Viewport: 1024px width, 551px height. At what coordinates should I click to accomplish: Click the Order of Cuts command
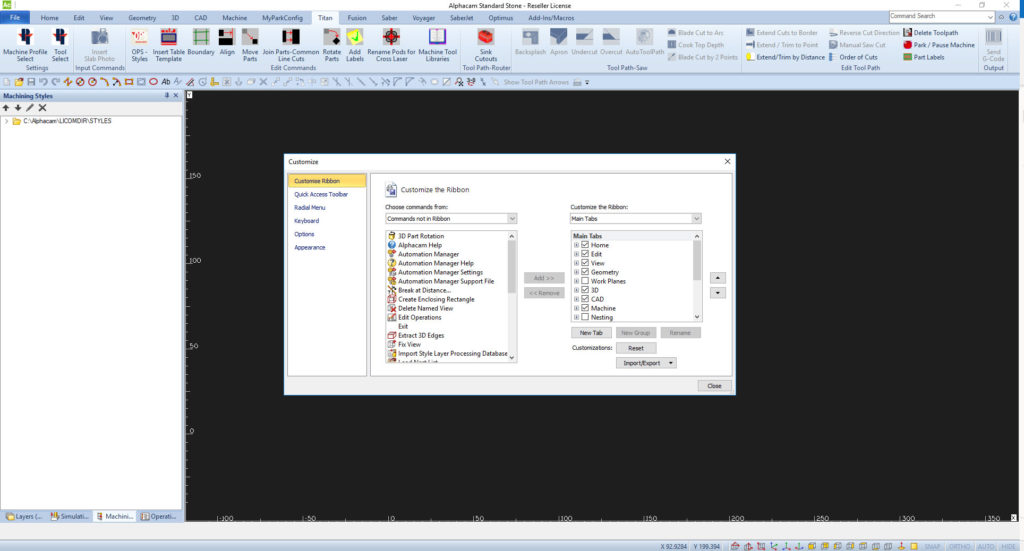point(853,57)
